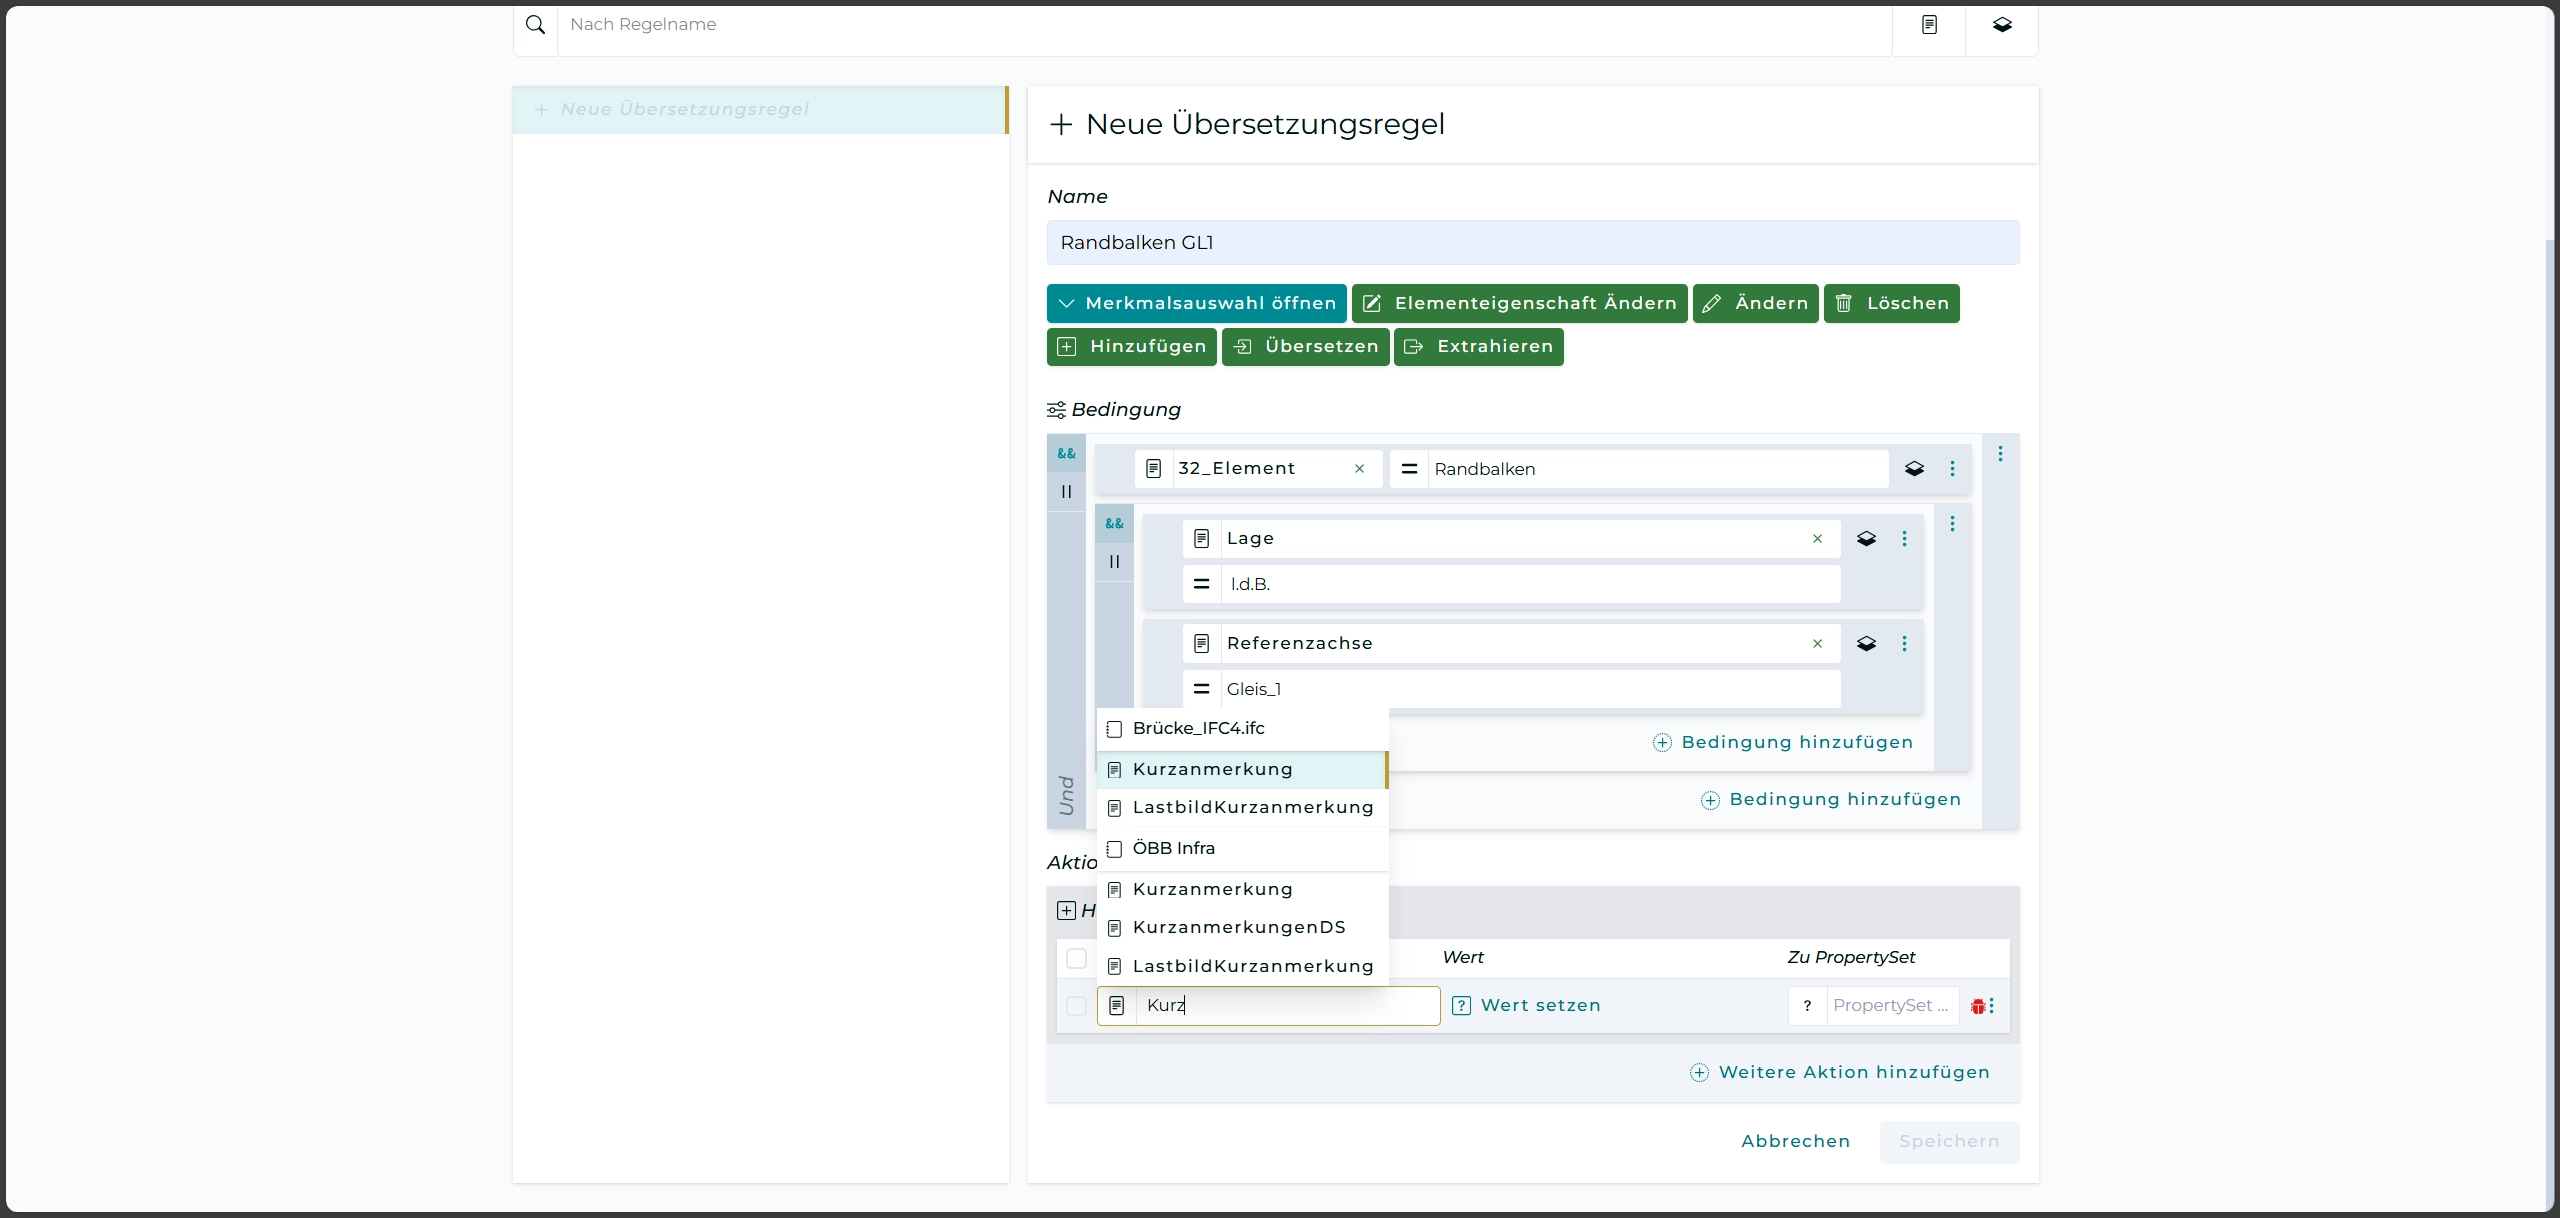This screenshot has width=2560, height=1218.
Task: Click the search magnifier icon
Action: point(535,25)
